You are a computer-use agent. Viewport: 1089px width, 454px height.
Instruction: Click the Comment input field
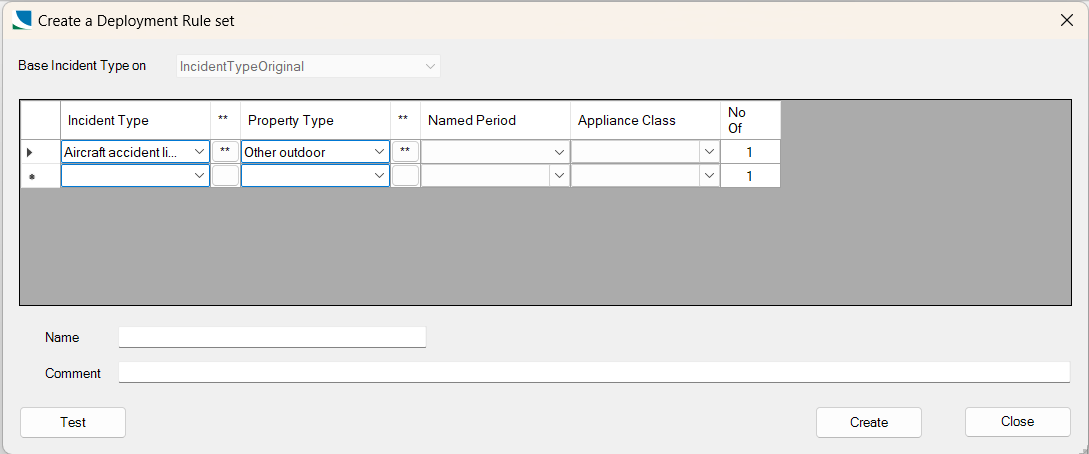[595, 373]
